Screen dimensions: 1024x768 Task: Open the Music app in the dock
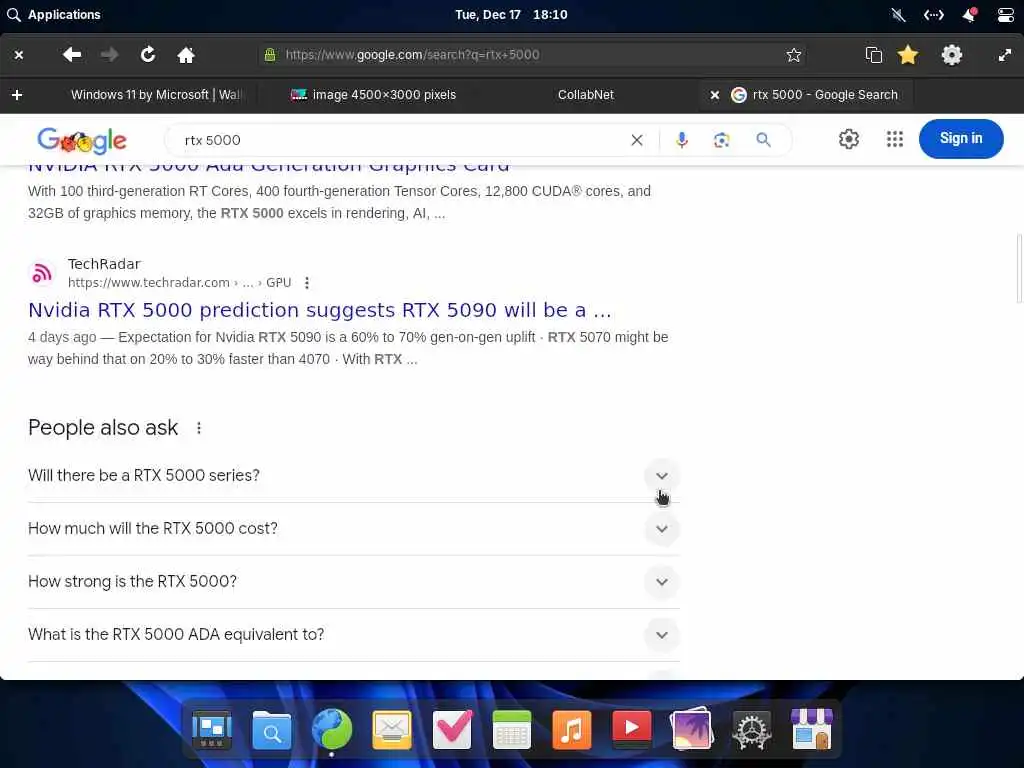coord(571,729)
